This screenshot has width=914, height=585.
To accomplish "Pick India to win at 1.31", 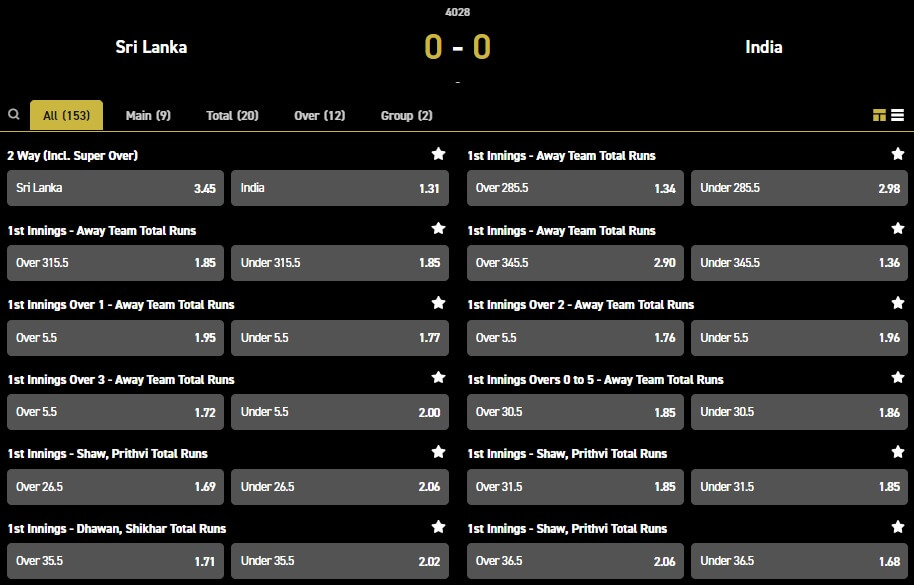I will tap(340, 188).
